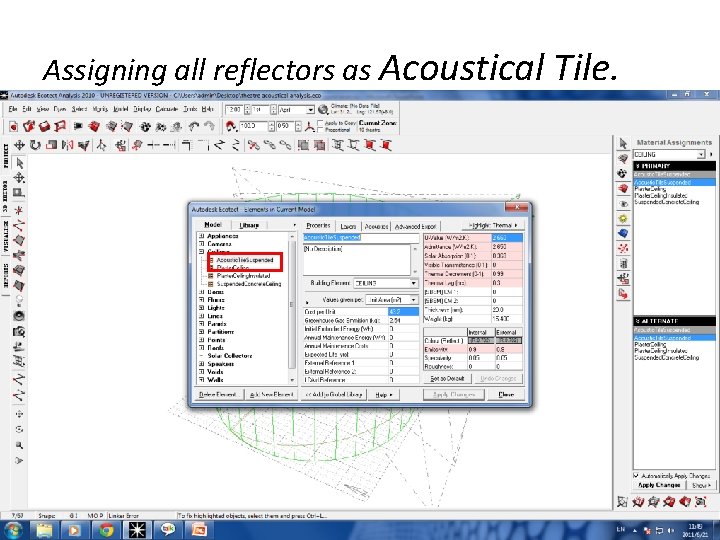The image size is (720, 540).
Task: Open PowerPoint from the taskbar
Action: [x=199, y=530]
